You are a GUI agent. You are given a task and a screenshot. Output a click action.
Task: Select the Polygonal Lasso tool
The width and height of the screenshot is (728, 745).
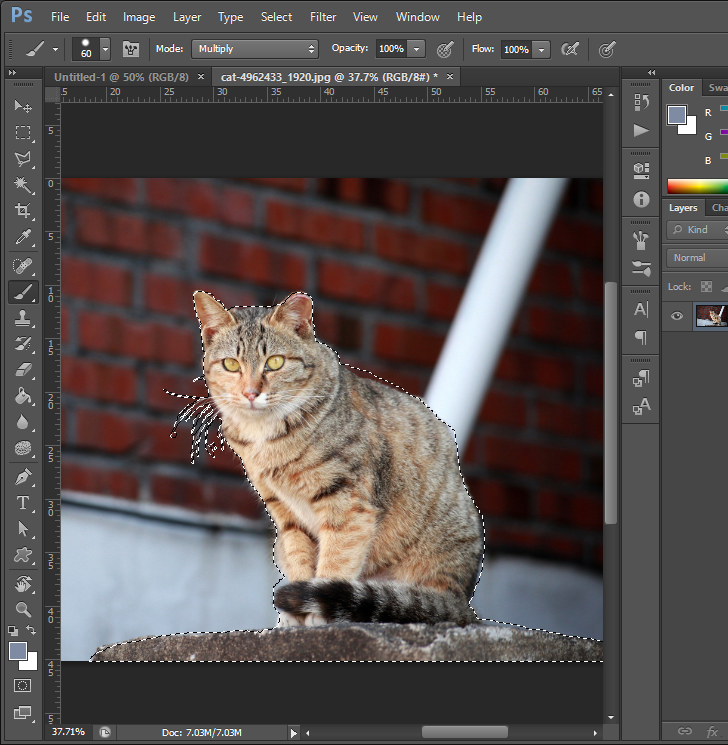23,159
